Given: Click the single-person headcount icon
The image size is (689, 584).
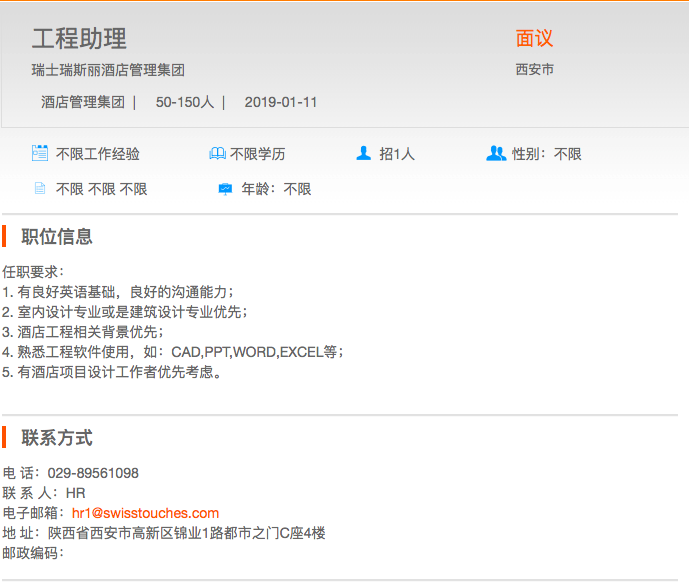Looking at the screenshot, I should coord(364,153).
